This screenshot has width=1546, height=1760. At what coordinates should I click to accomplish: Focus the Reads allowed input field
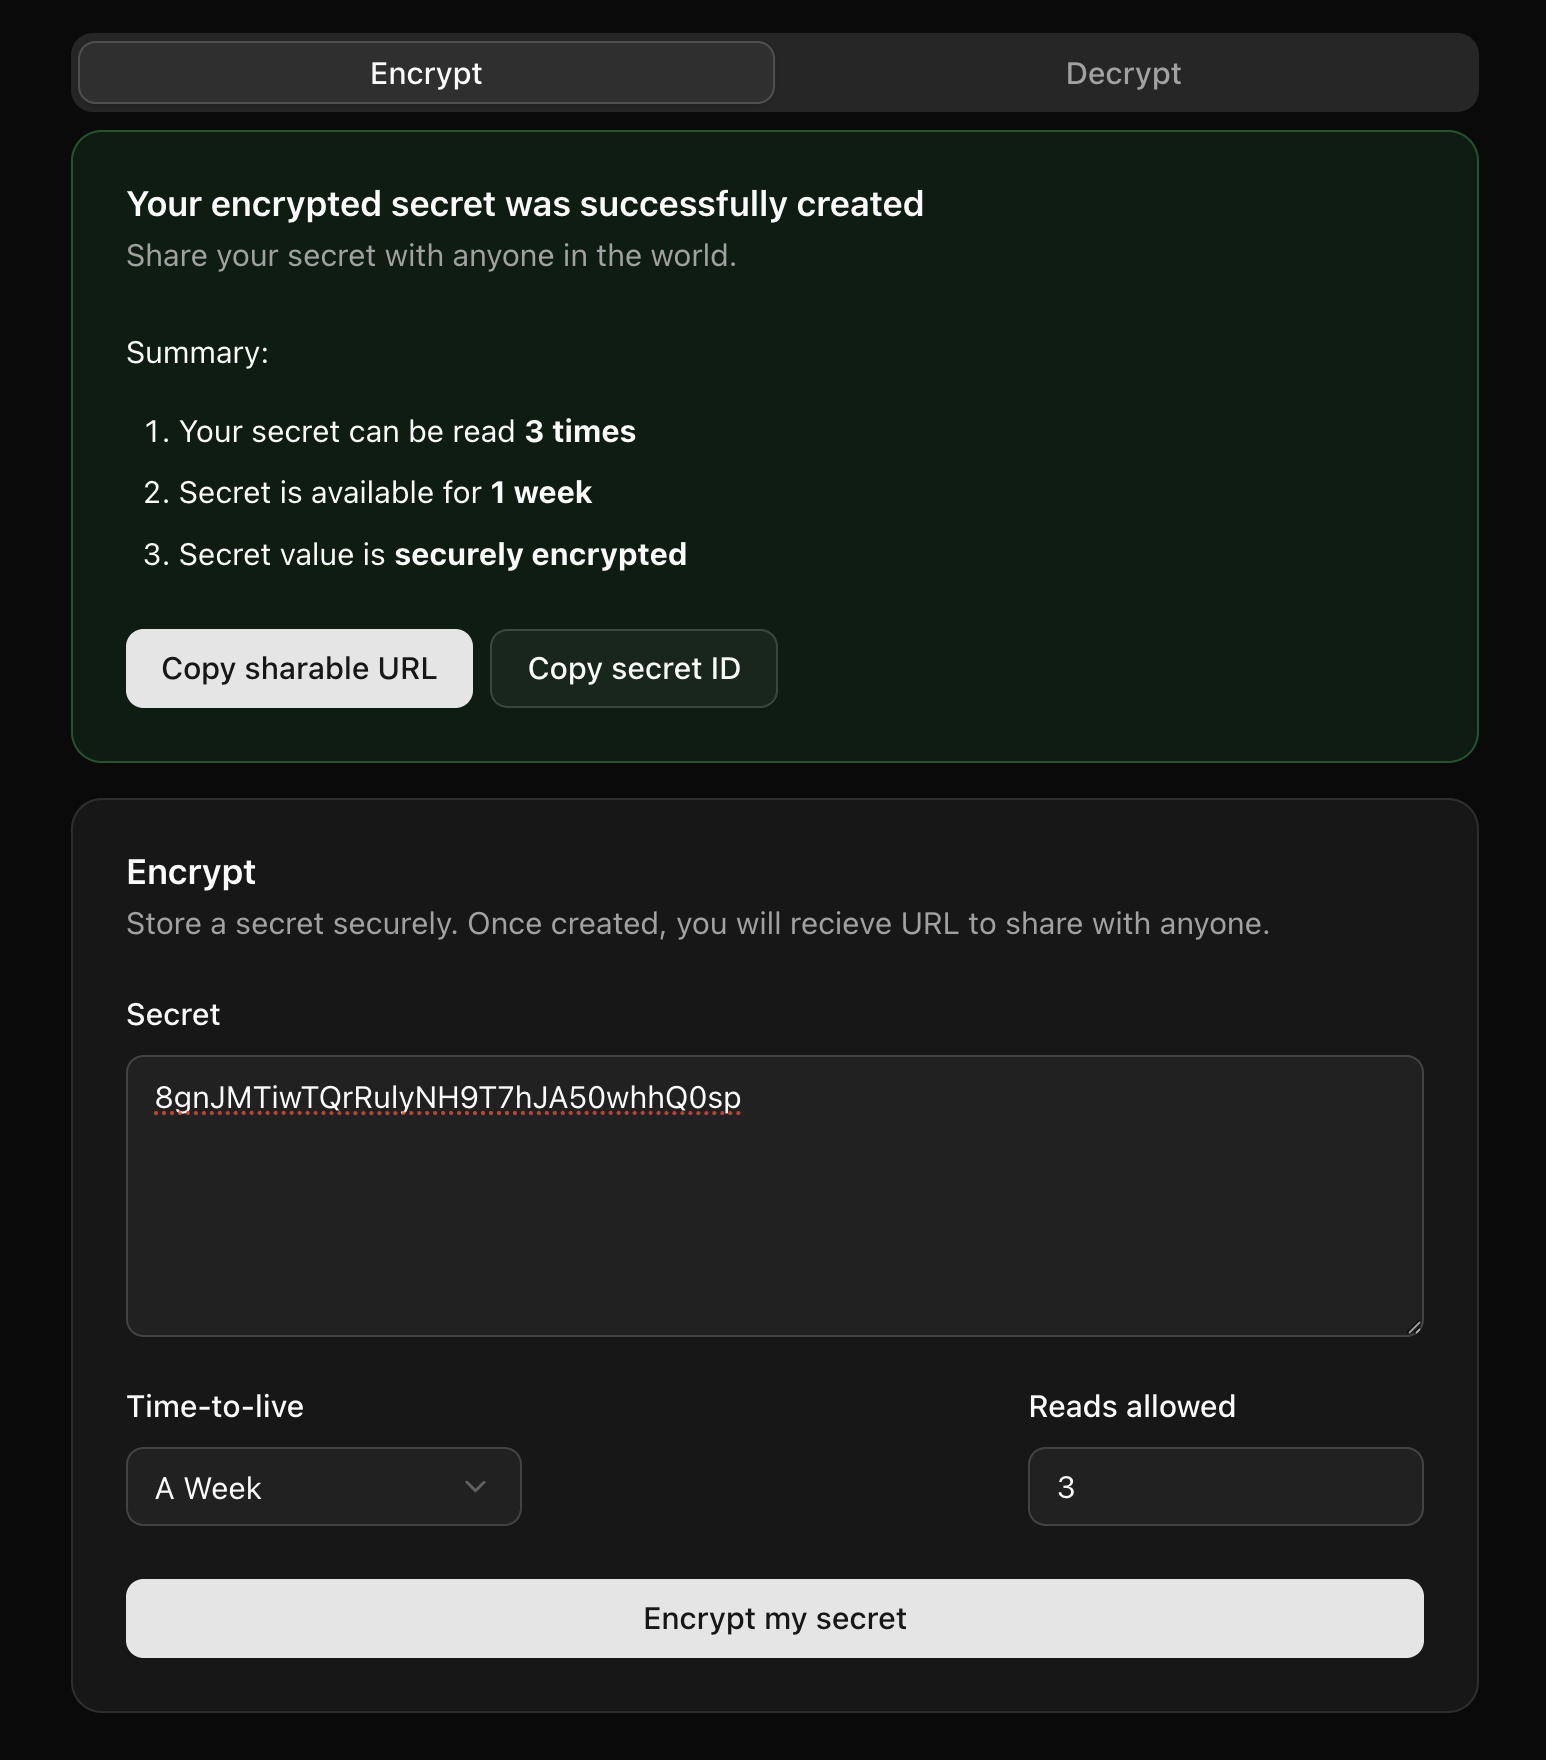1225,1487
